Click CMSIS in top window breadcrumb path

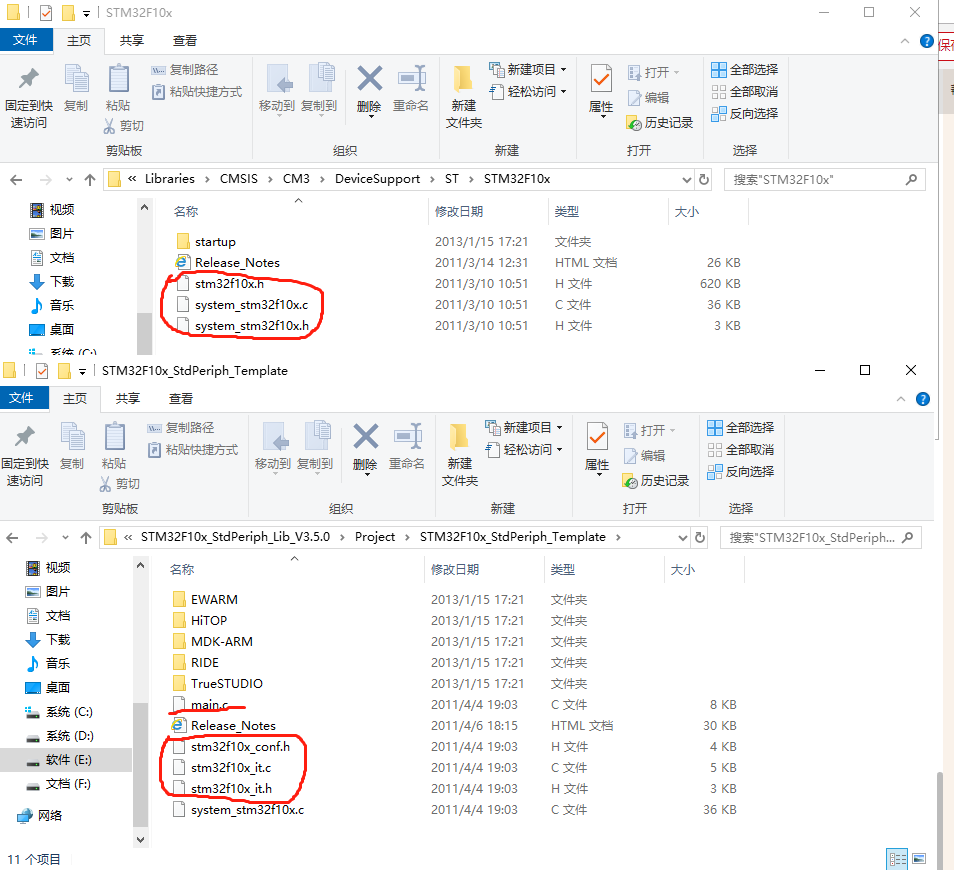(238, 179)
